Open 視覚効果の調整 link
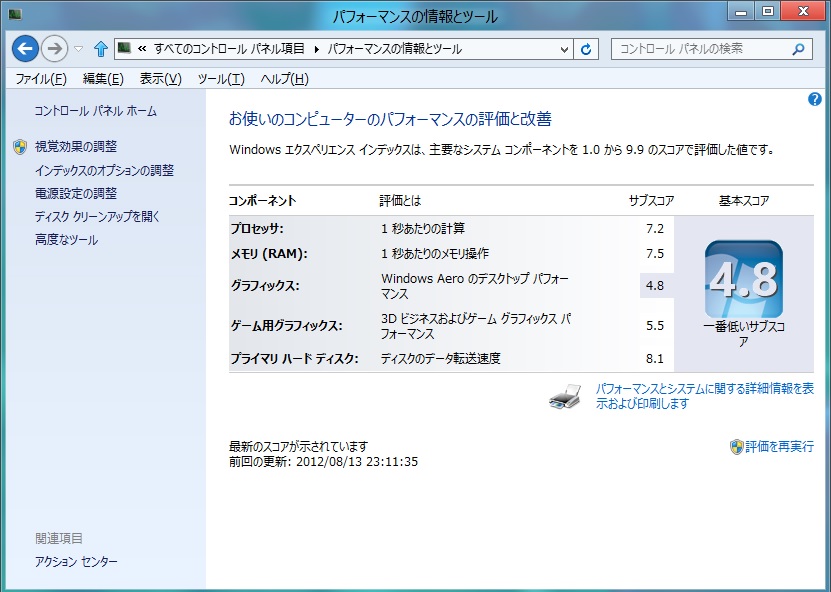The height and width of the screenshot is (592, 831). pyautogui.click(x=76, y=146)
